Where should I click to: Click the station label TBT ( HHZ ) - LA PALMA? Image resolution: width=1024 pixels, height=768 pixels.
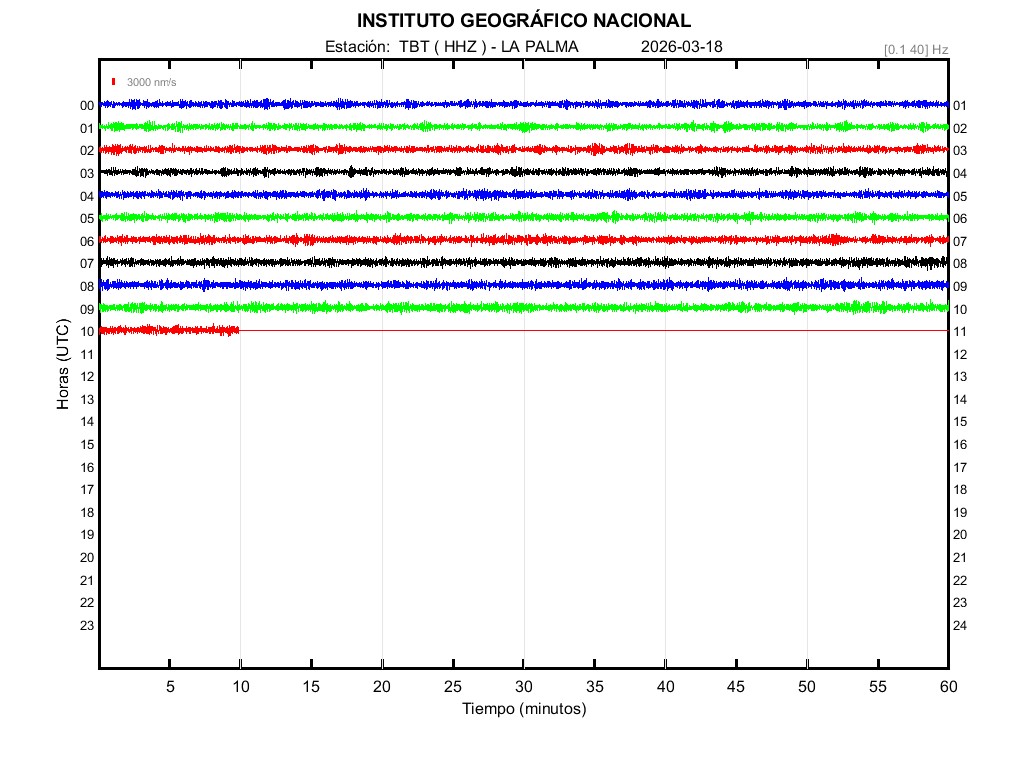[x=452, y=47]
